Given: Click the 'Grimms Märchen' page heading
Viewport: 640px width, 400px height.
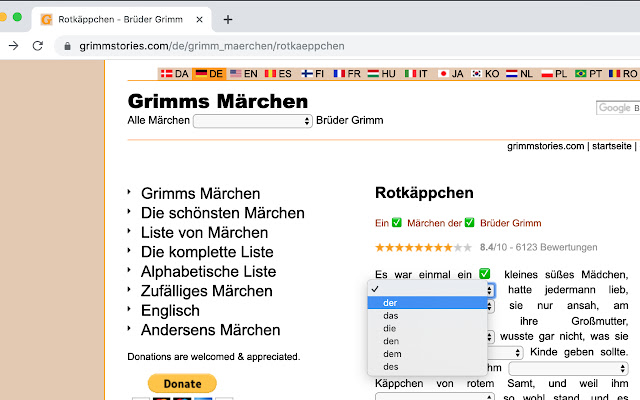Looking at the screenshot, I should pyautogui.click(x=218, y=102).
